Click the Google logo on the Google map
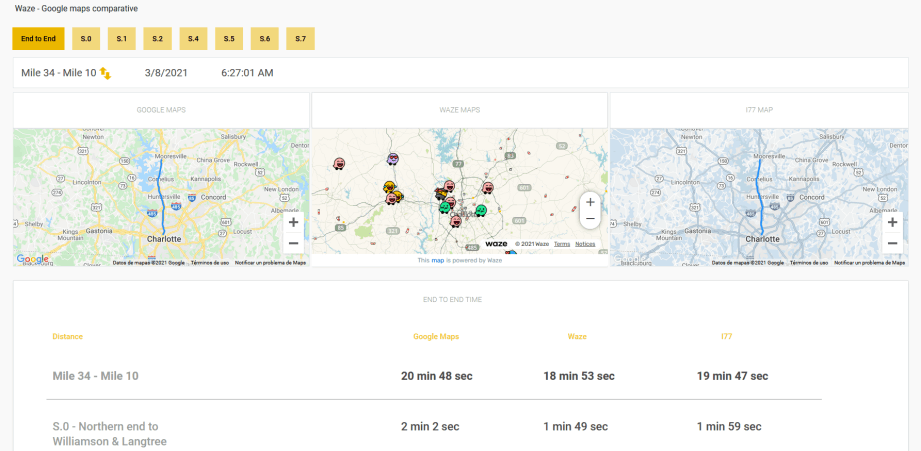 (32, 259)
